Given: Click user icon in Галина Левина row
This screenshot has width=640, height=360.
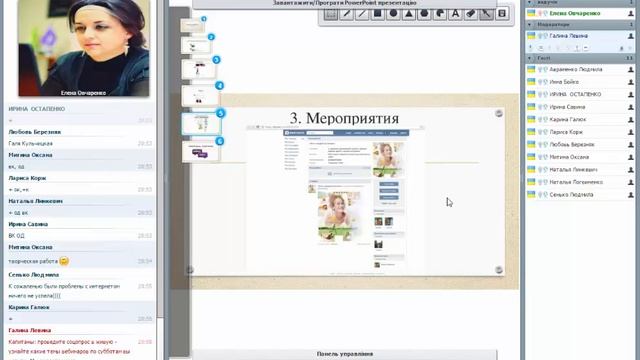Looking at the screenshot, I should 631,36.
